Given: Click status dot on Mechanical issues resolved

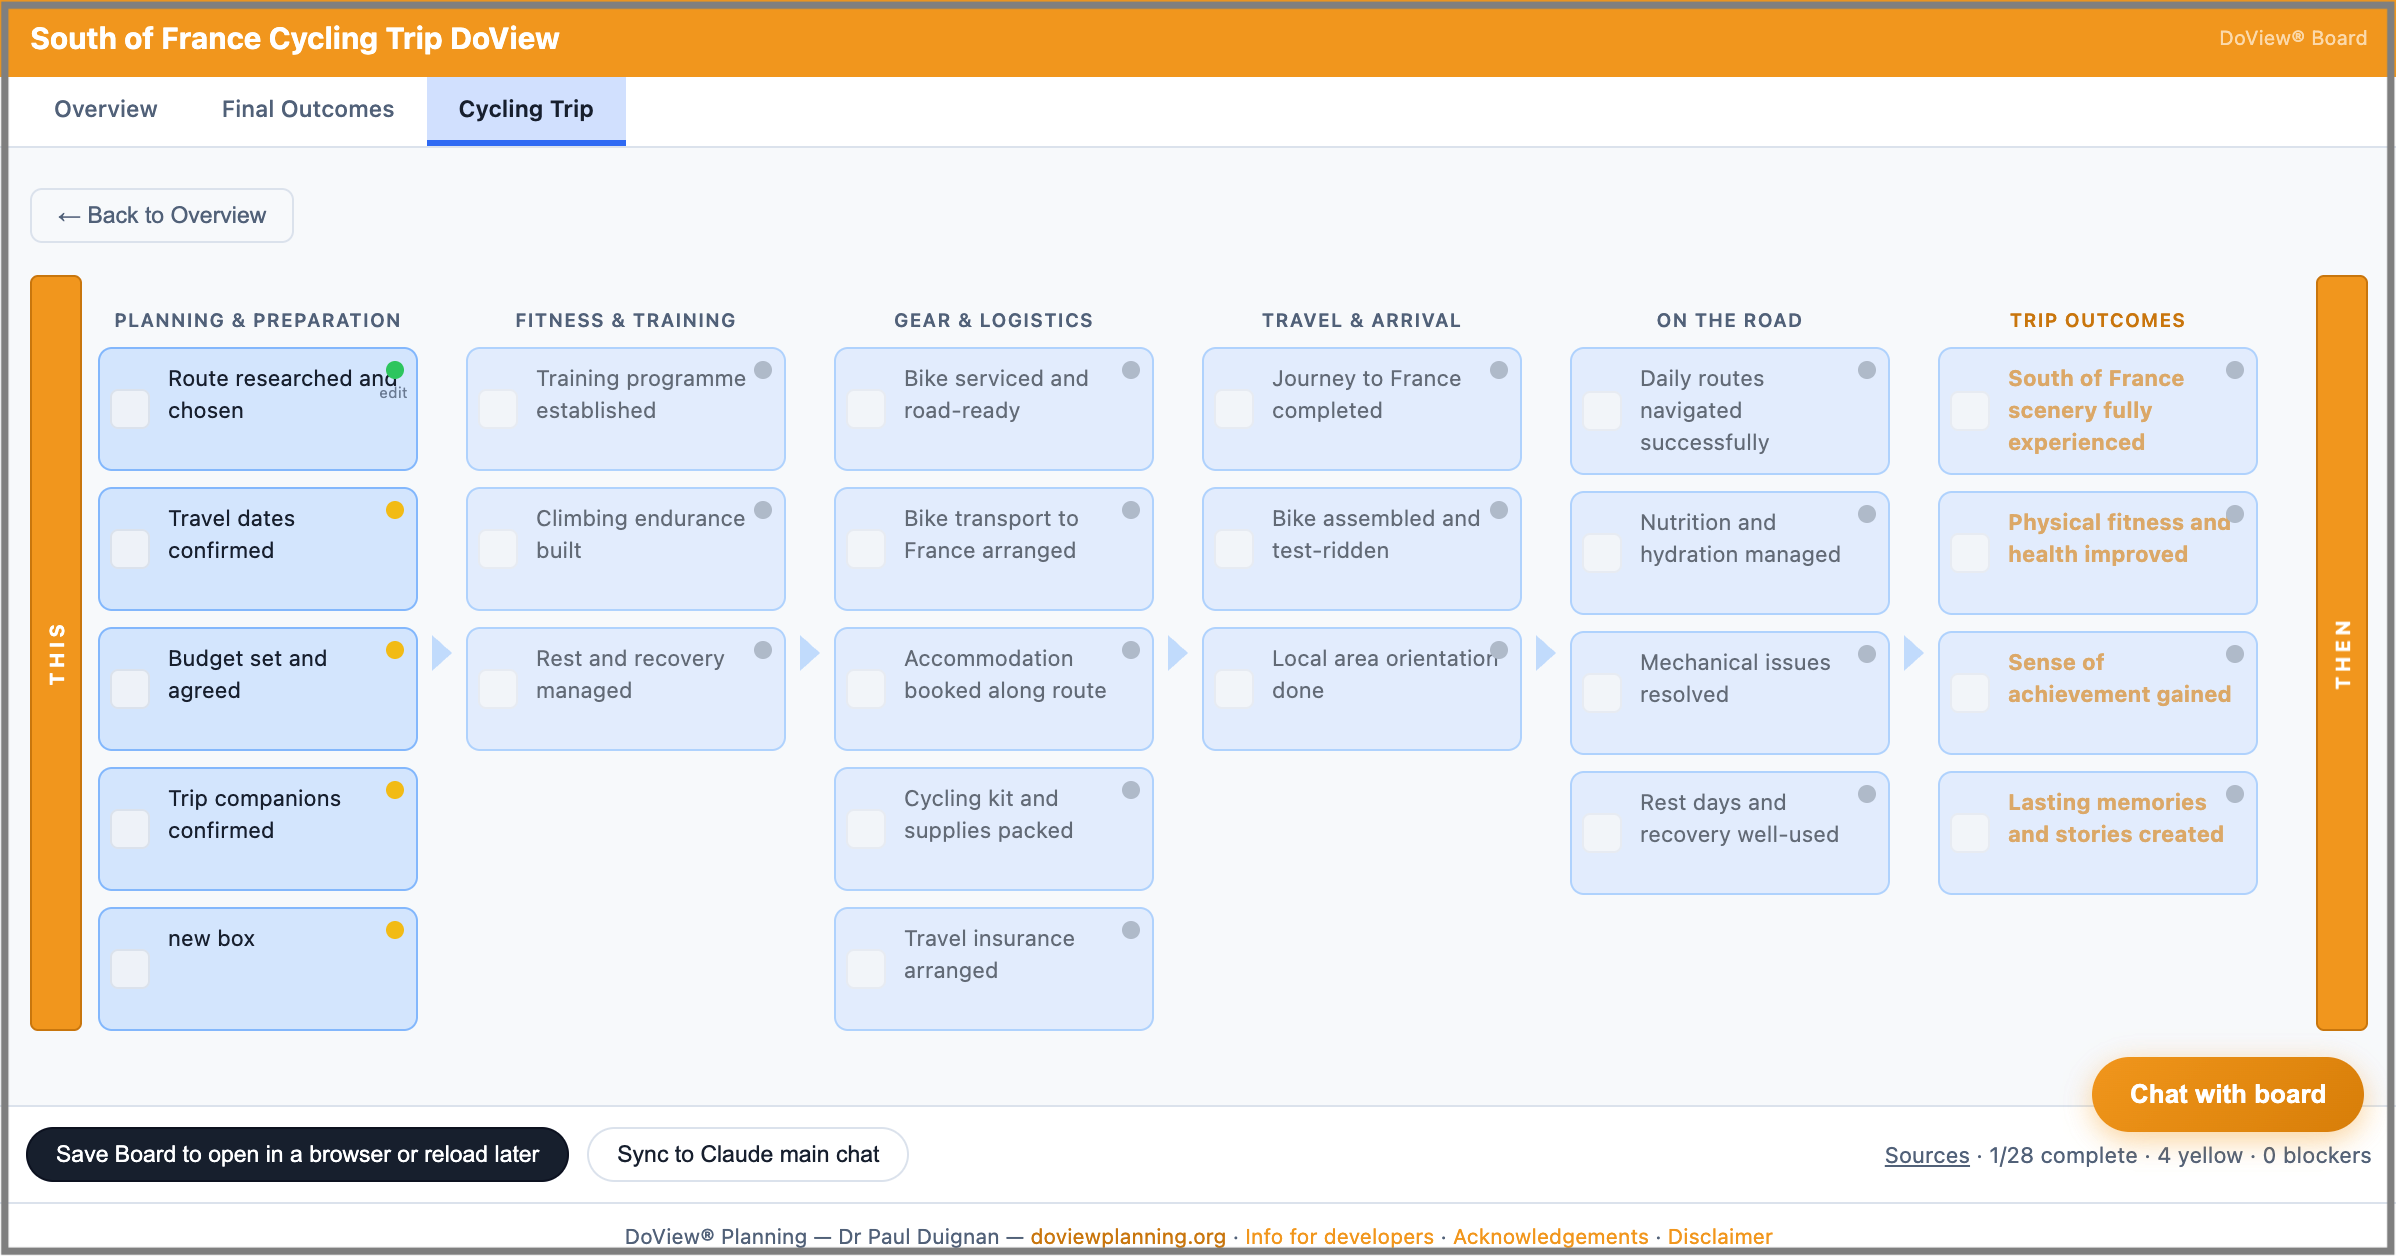Looking at the screenshot, I should [x=1867, y=654].
